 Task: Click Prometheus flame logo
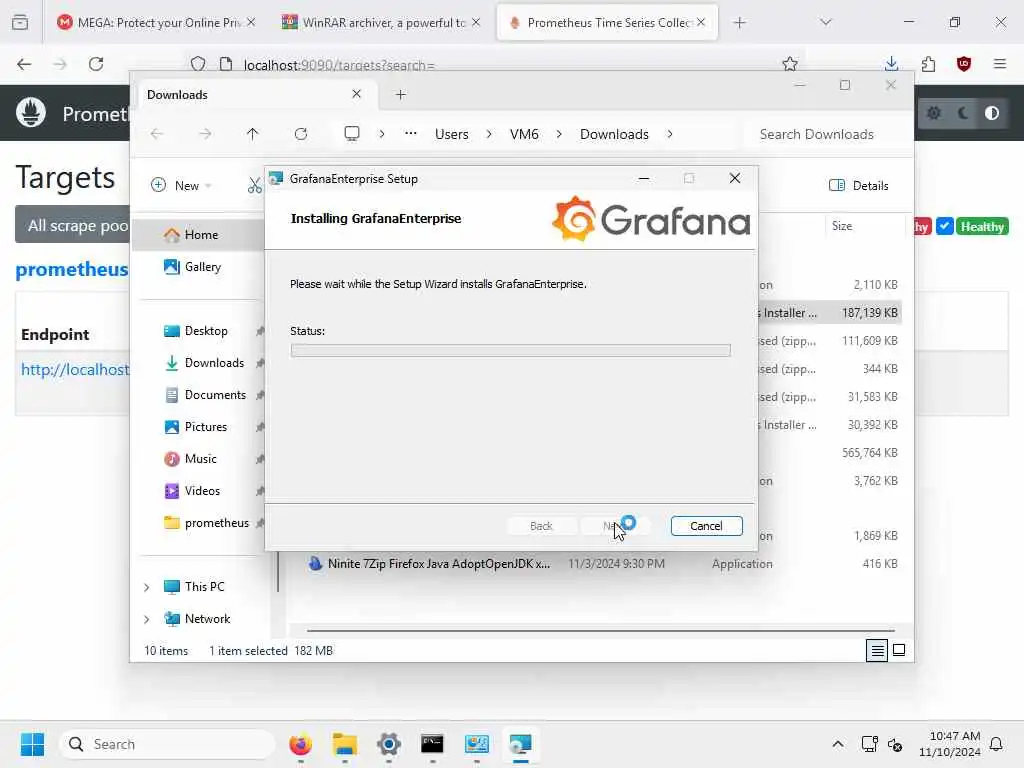(x=31, y=112)
